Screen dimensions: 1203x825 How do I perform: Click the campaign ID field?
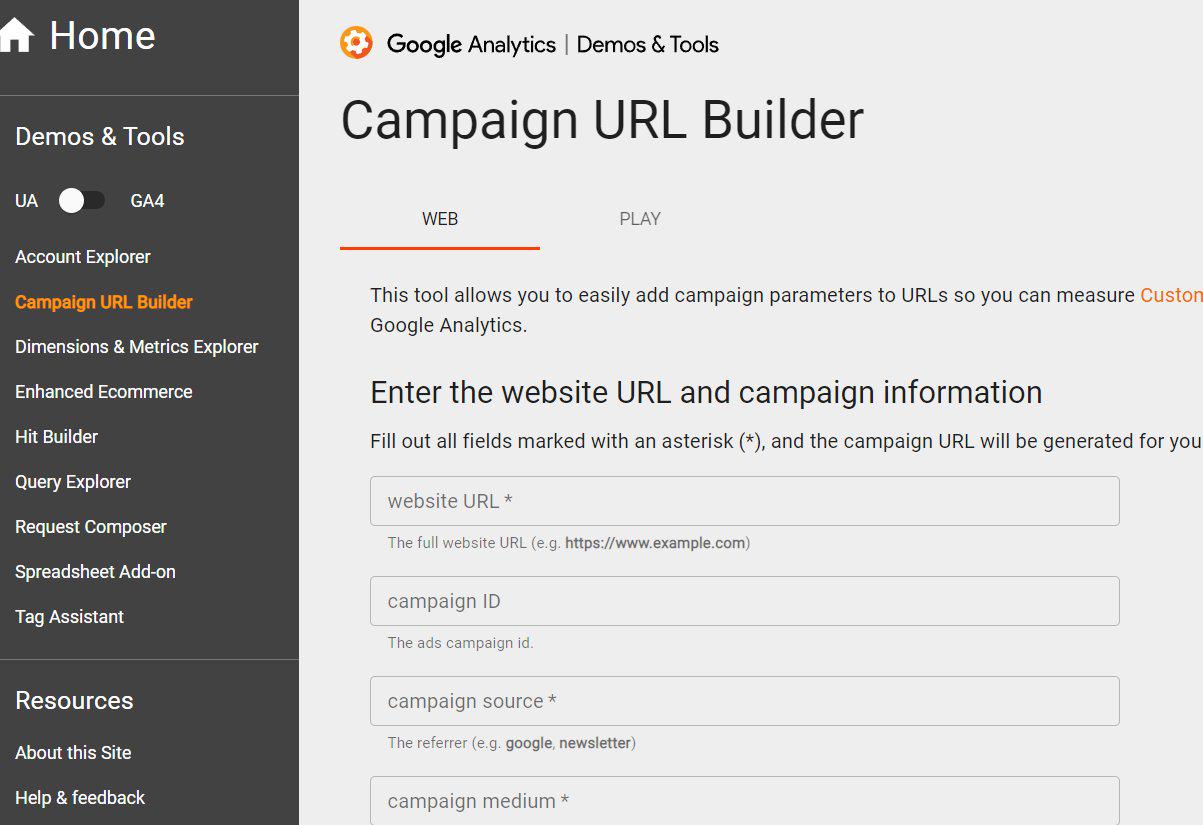coord(744,601)
